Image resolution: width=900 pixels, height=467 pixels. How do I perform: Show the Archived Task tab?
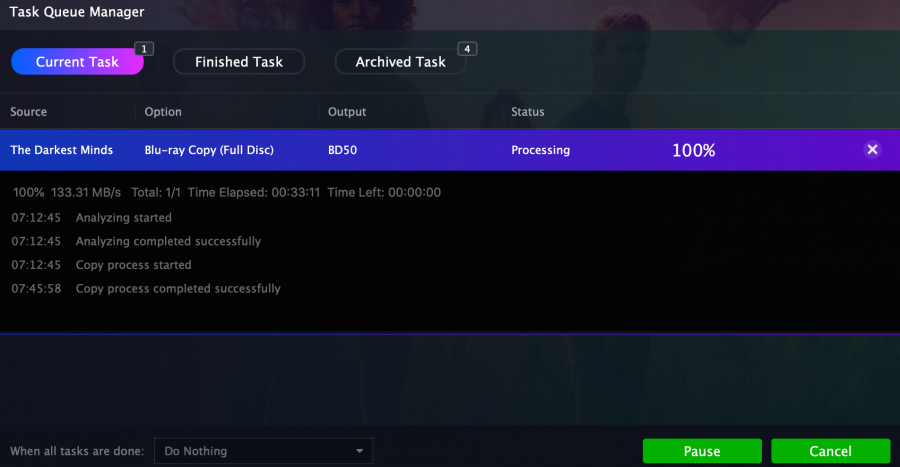pyautogui.click(x=400, y=62)
